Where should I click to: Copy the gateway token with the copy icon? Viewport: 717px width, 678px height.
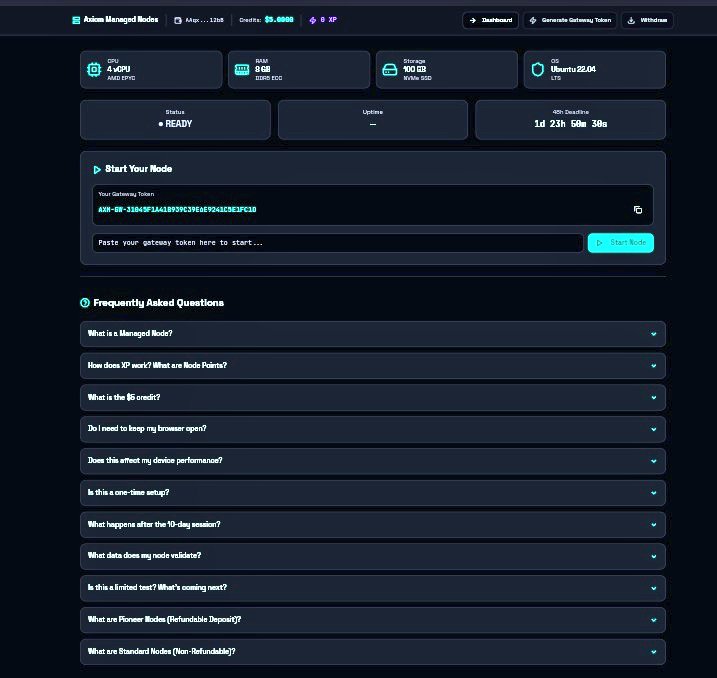pyautogui.click(x=638, y=210)
